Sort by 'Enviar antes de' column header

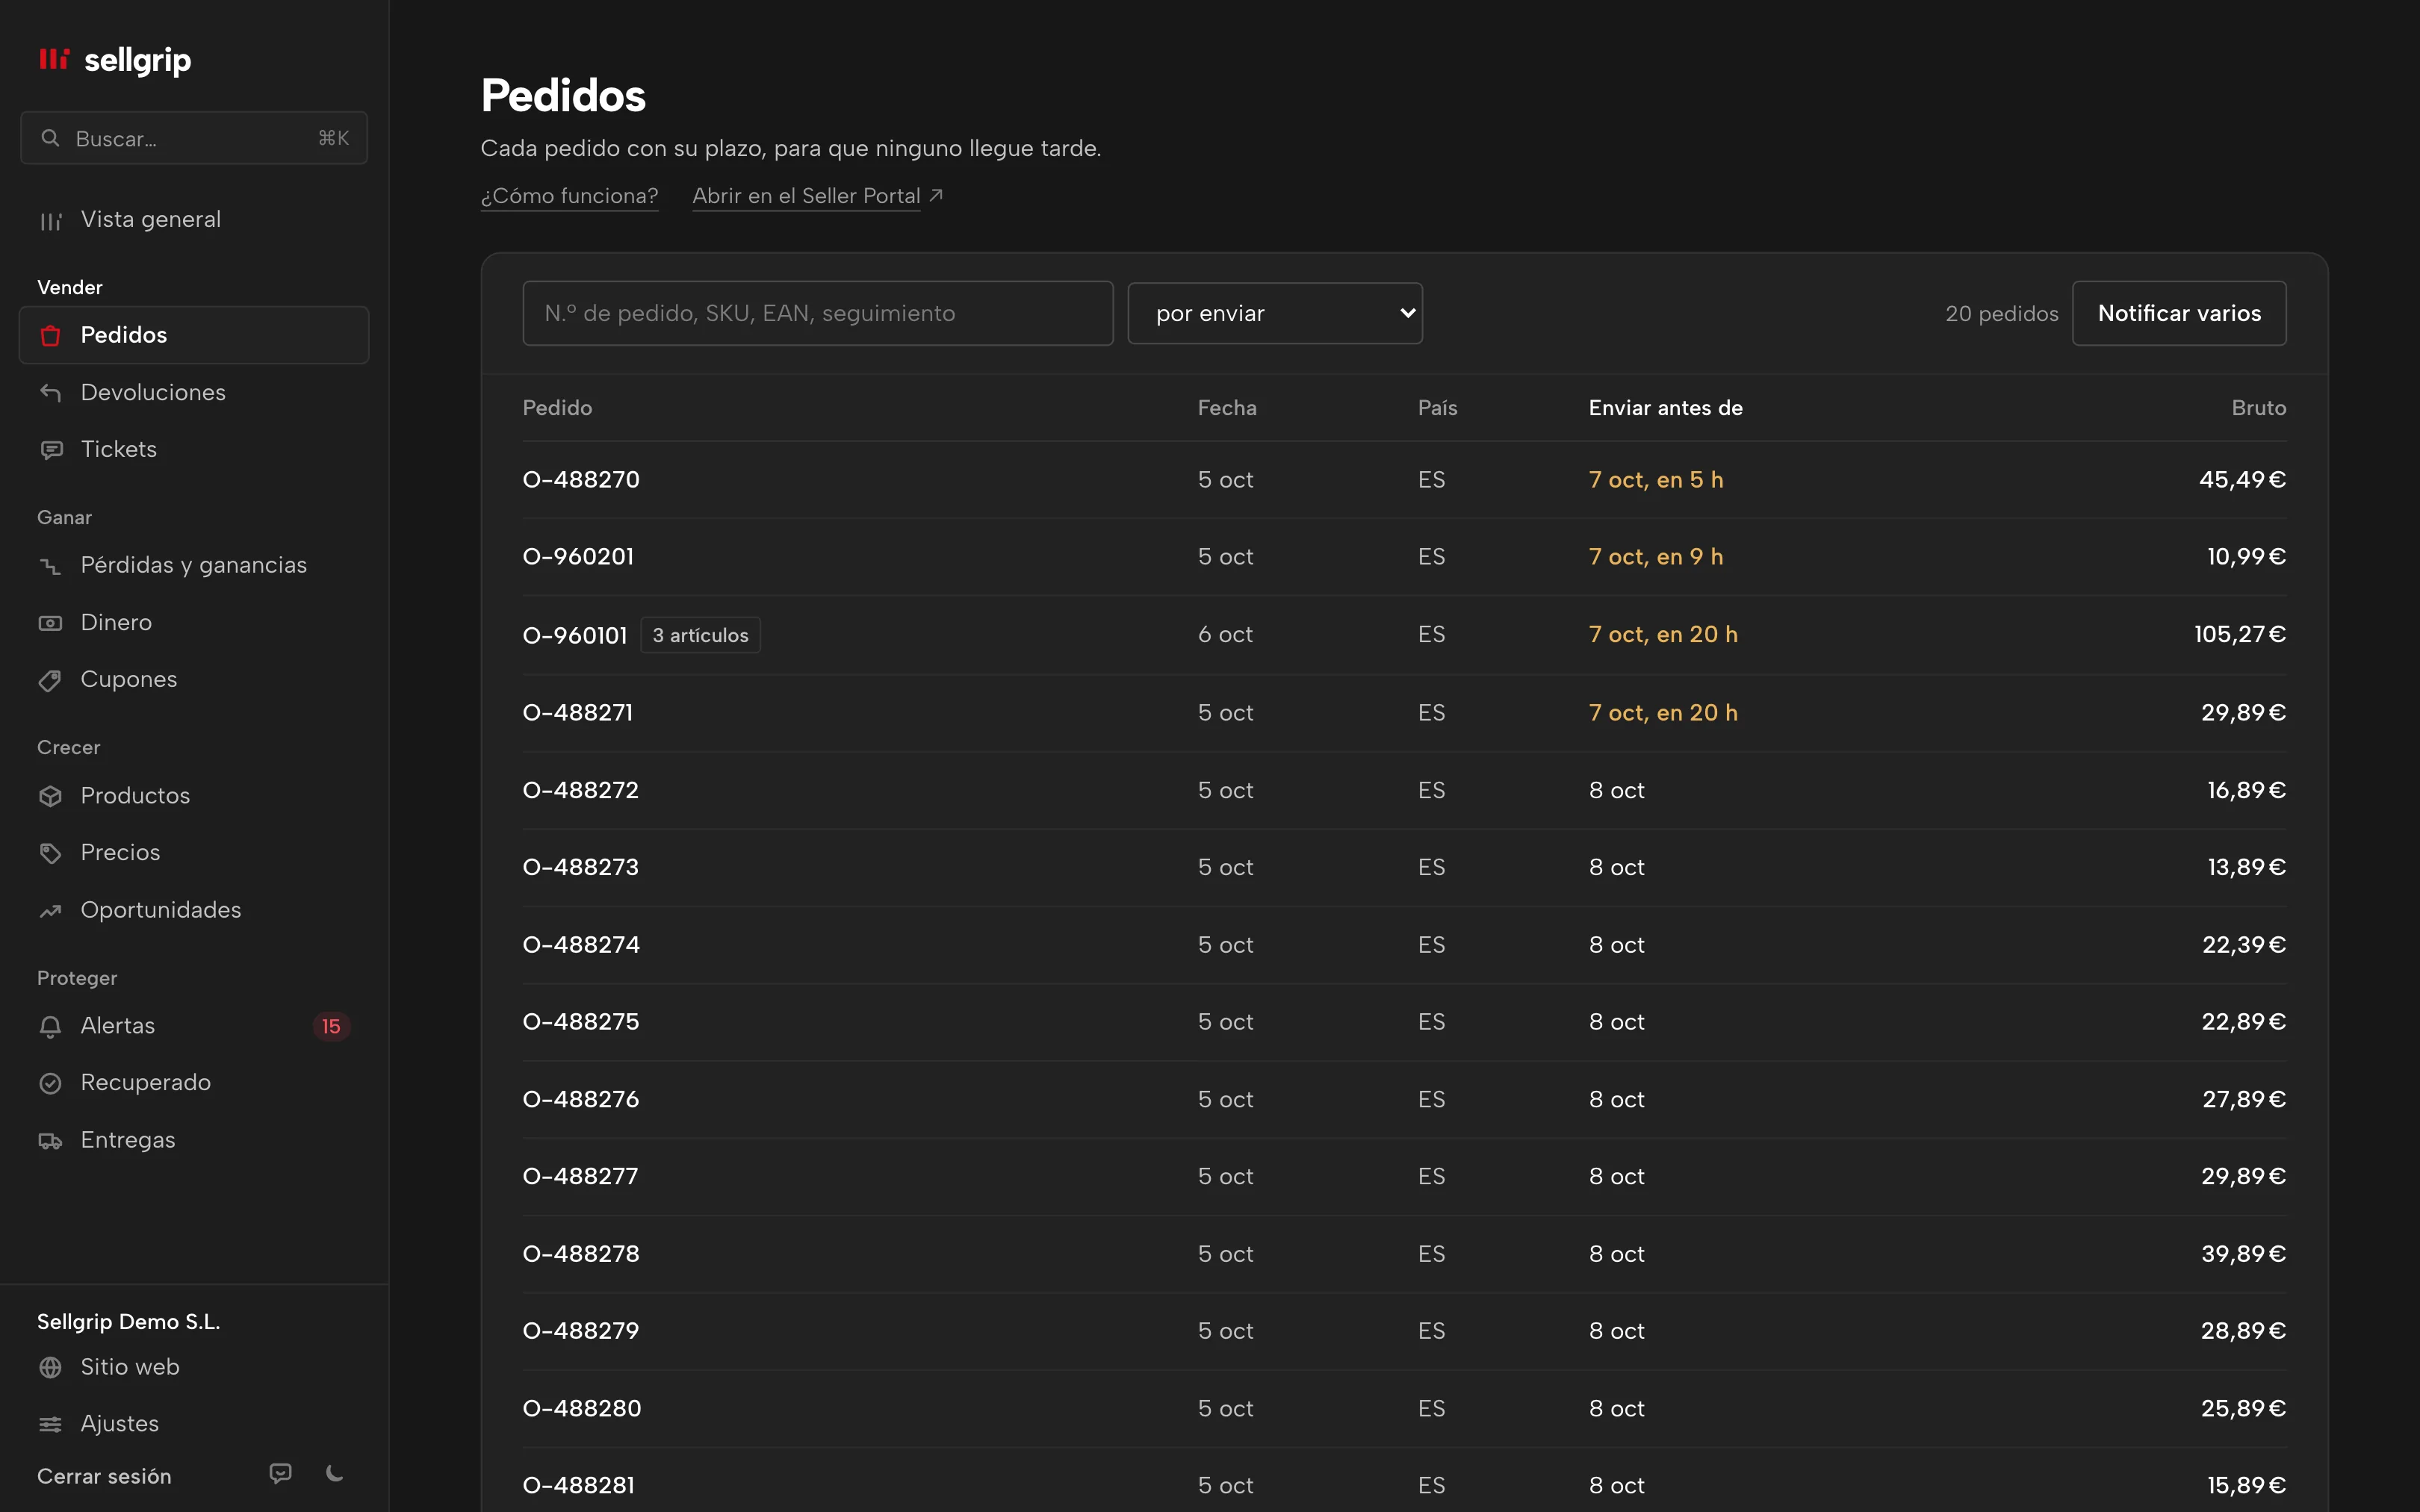[x=1665, y=408]
